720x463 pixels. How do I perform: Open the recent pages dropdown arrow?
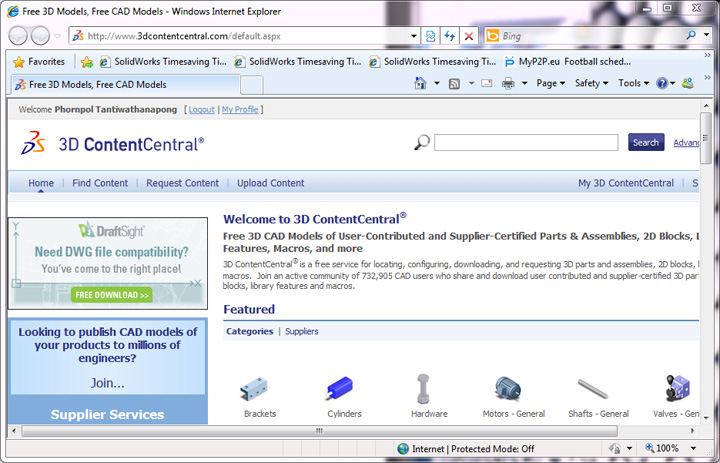[57, 36]
